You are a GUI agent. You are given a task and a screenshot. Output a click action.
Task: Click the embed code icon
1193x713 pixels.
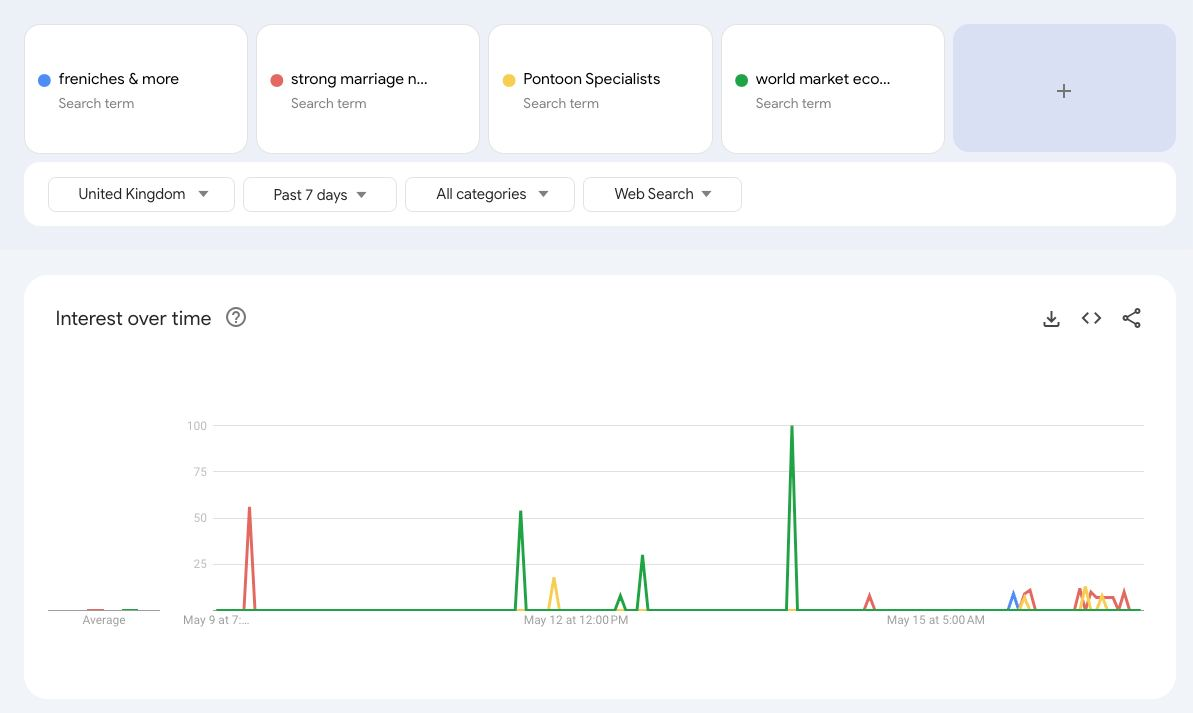coord(1091,318)
